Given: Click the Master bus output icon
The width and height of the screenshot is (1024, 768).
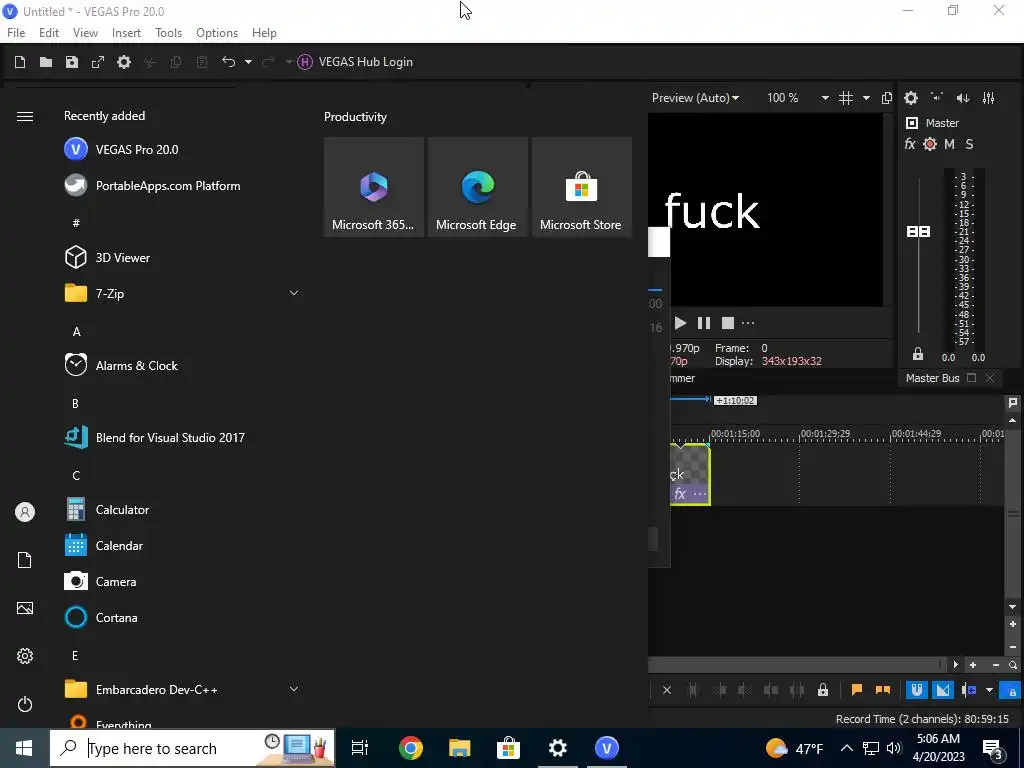Looking at the screenshot, I should pyautogui.click(x=912, y=123).
